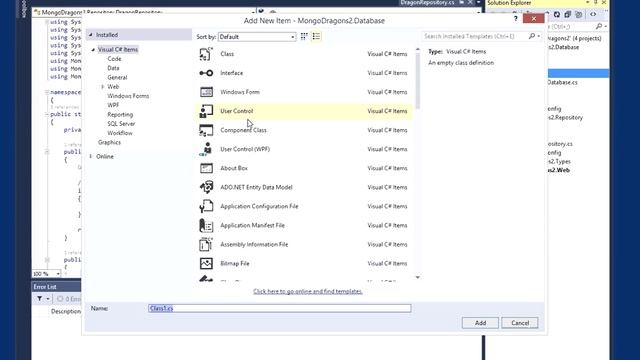The height and width of the screenshot is (360, 640).
Task: Click the Name input field
Action: point(280,308)
